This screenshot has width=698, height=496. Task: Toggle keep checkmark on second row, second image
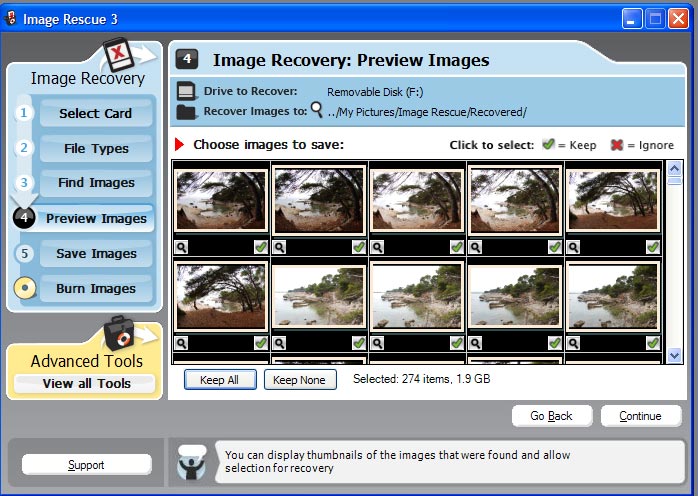click(x=359, y=343)
